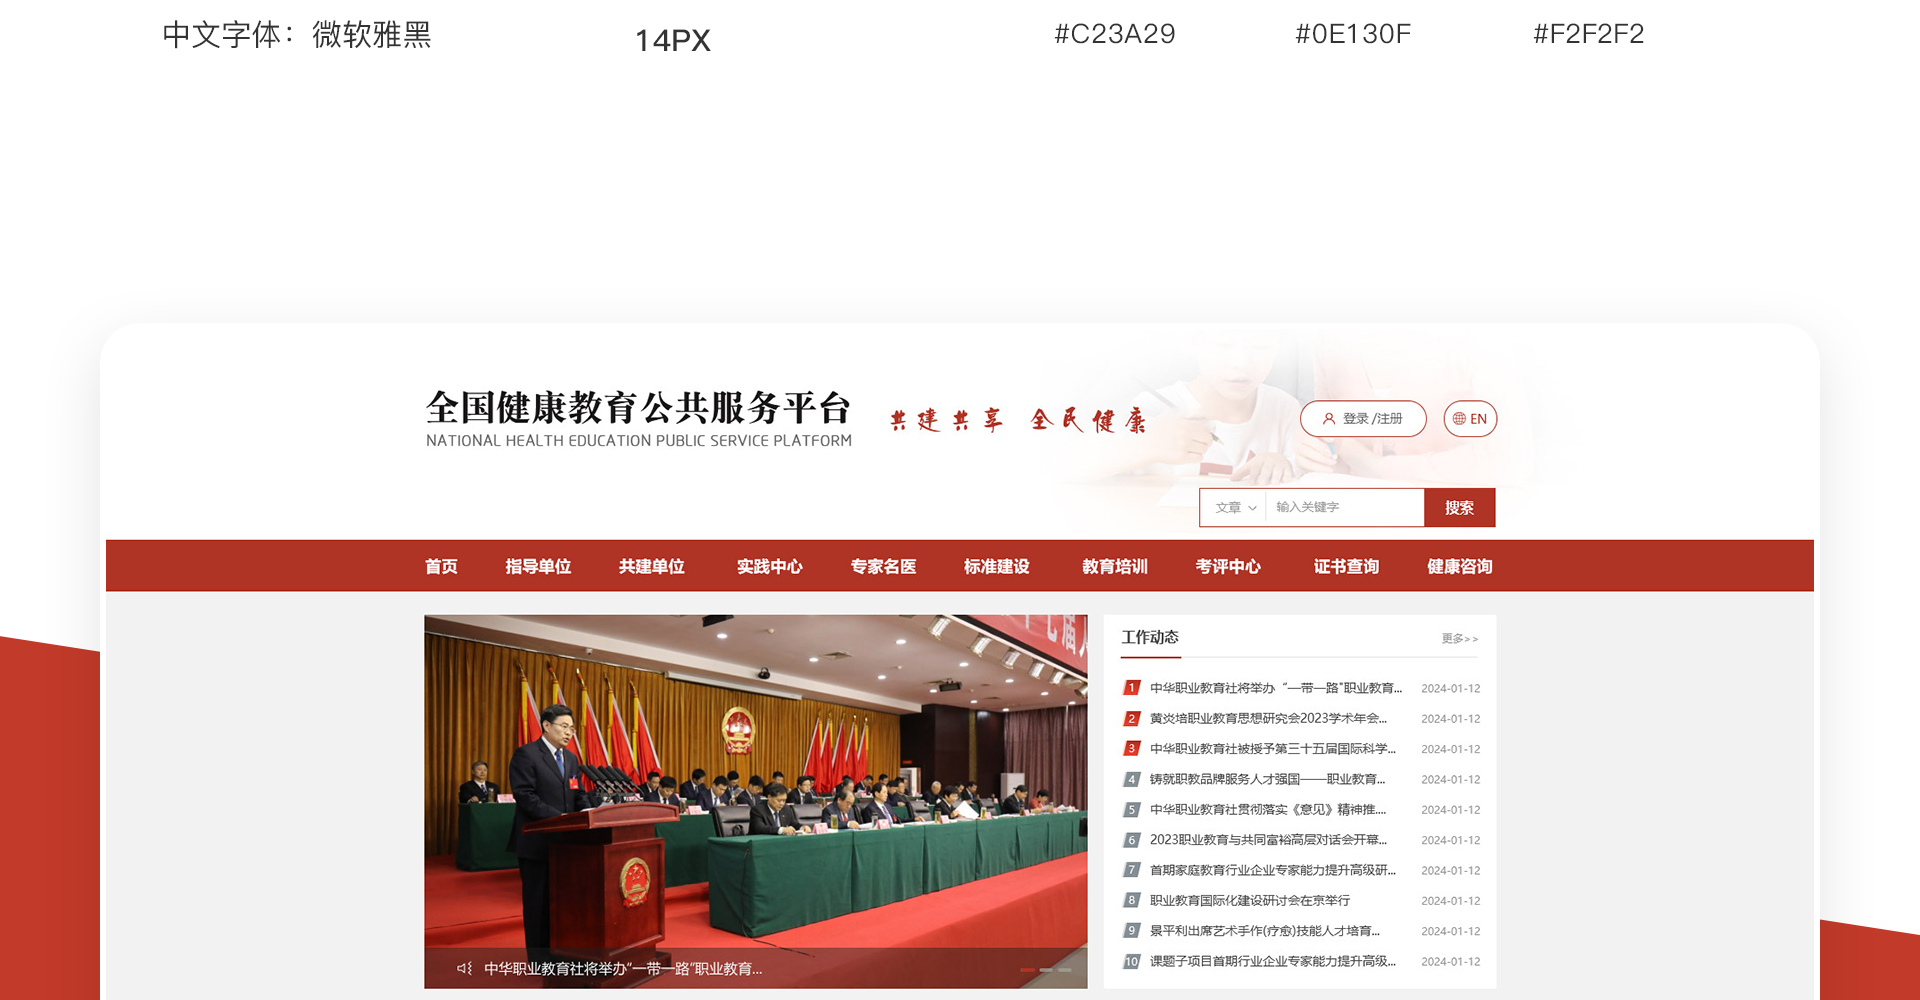Open the 证书查询 navigation item
The image size is (1920, 1000).
1345,566
